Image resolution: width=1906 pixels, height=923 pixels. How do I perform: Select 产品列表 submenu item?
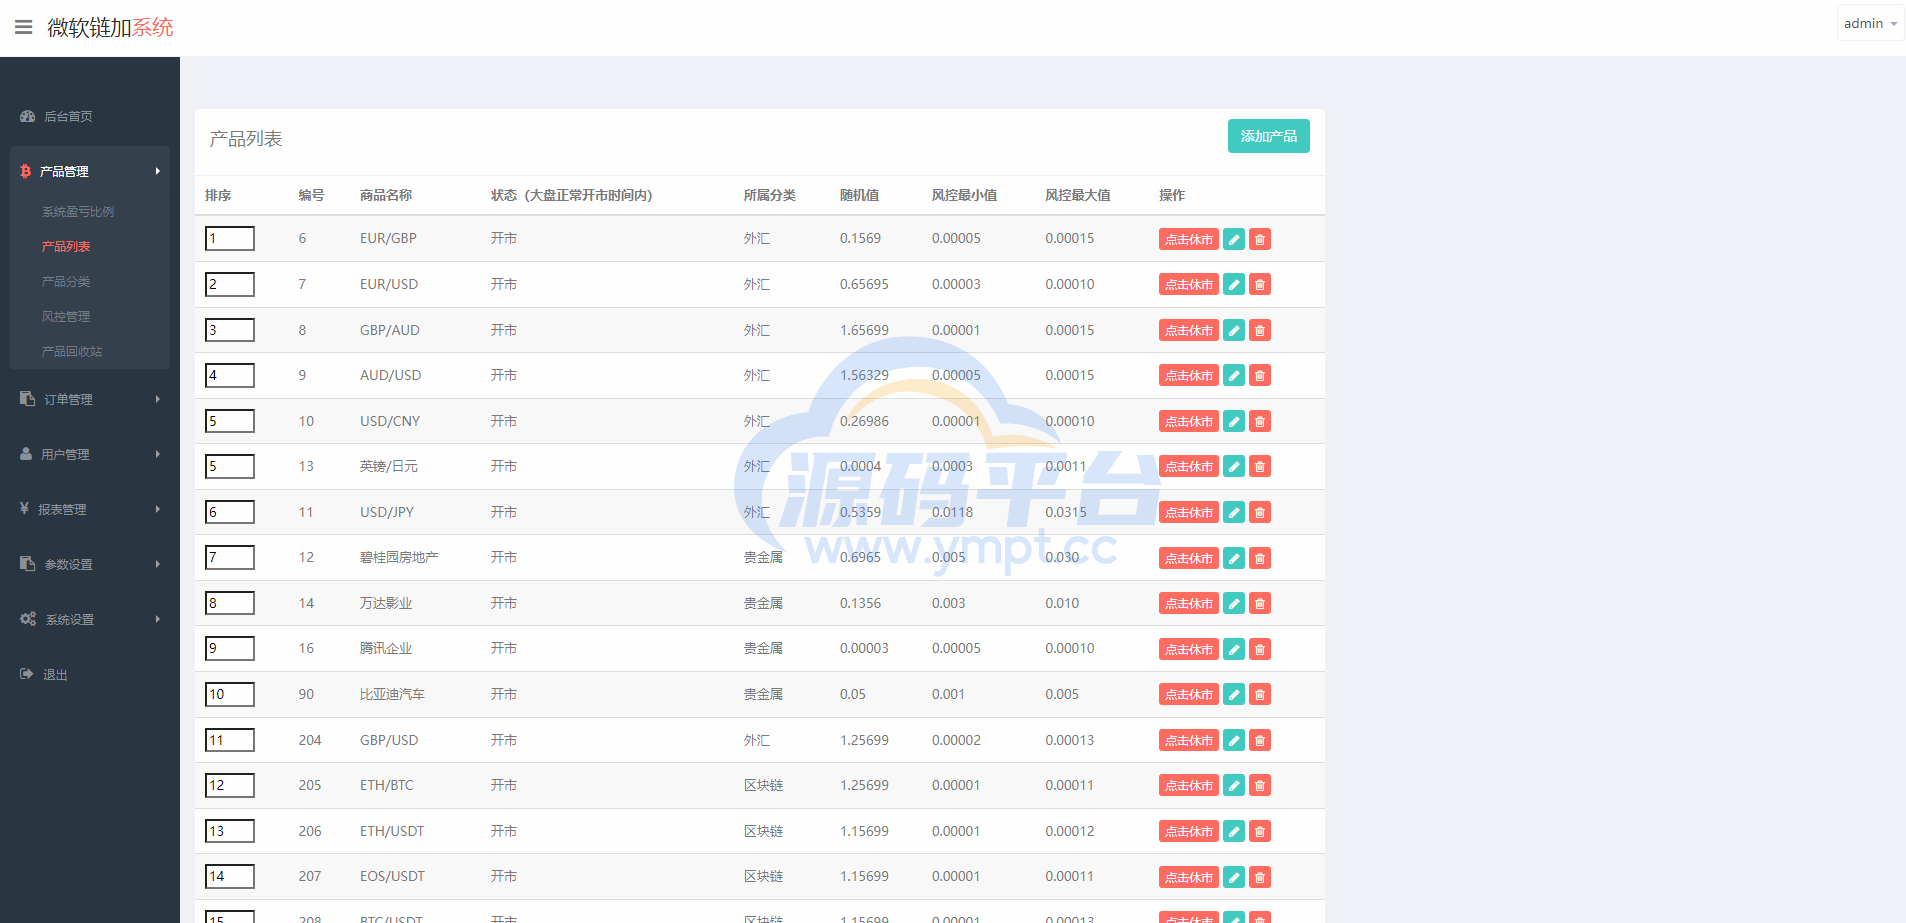point(66,247)
